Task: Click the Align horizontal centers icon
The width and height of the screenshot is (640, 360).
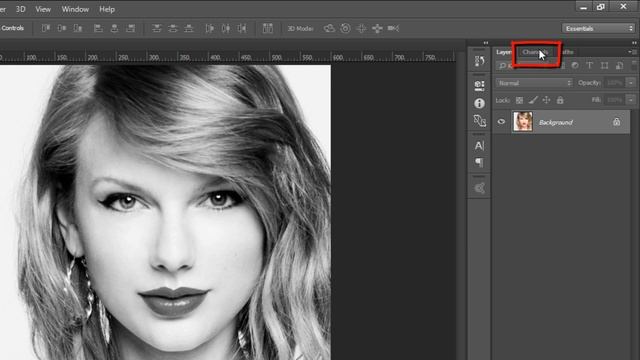Action: coord(114,28)
